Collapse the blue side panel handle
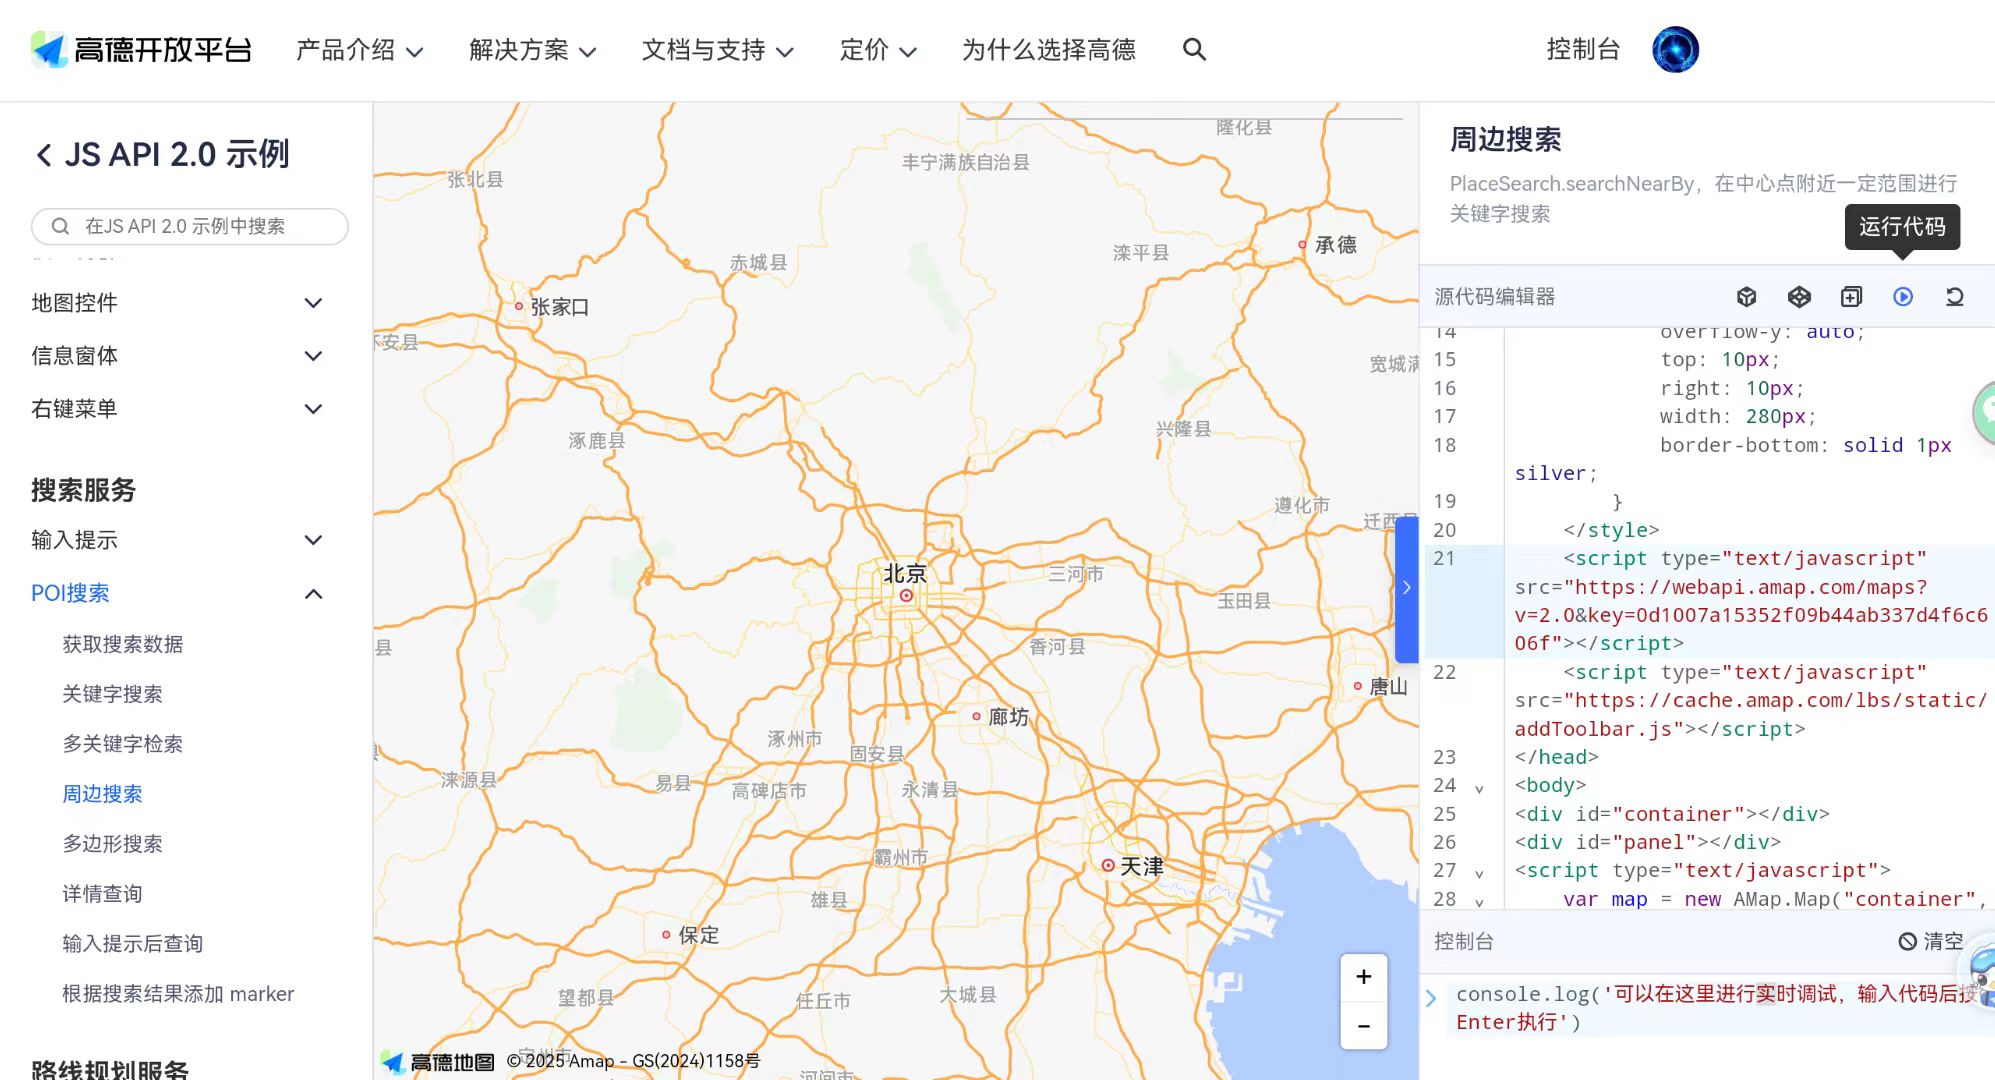 1406,588
